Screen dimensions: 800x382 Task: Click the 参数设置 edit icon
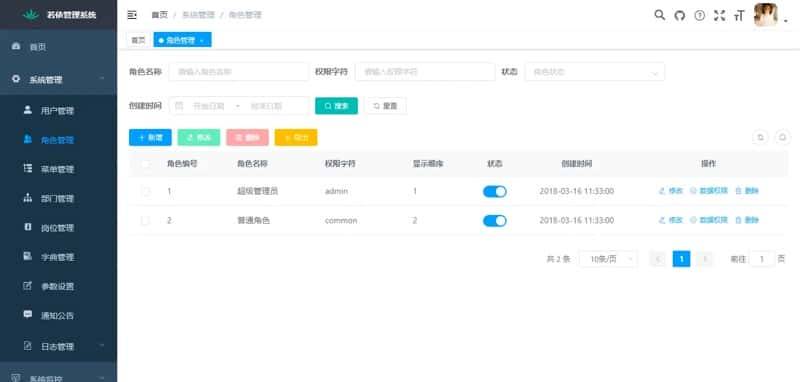click(x=28, y=286)
